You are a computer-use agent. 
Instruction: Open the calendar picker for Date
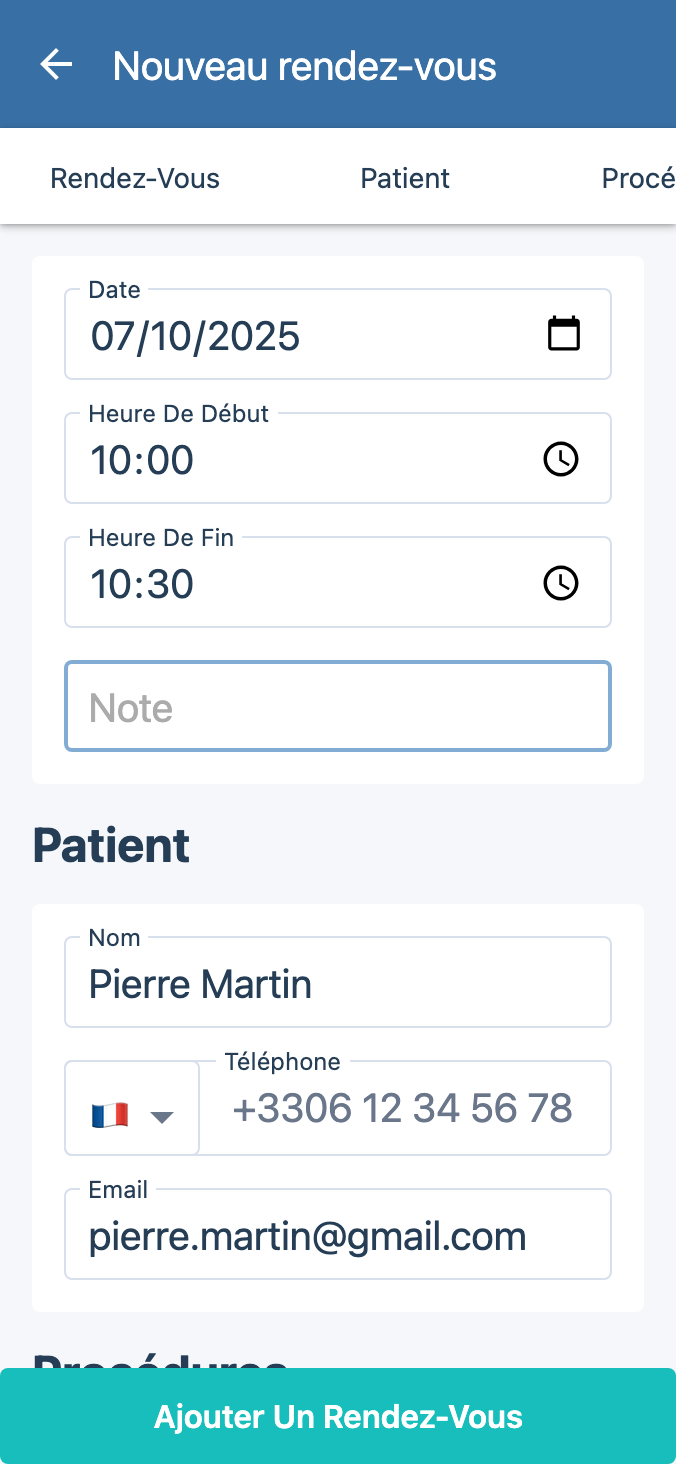click(564, 334)
